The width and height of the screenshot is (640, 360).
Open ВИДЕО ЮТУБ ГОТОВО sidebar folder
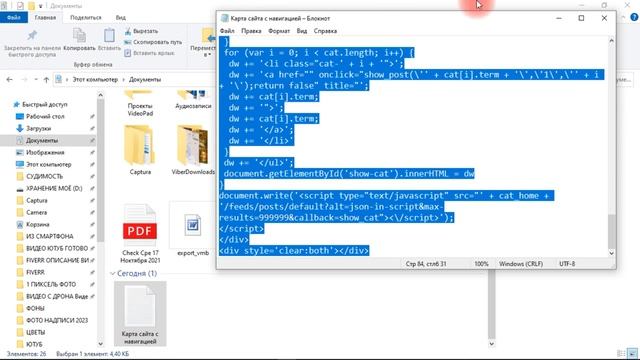click(x=57, y=248)
